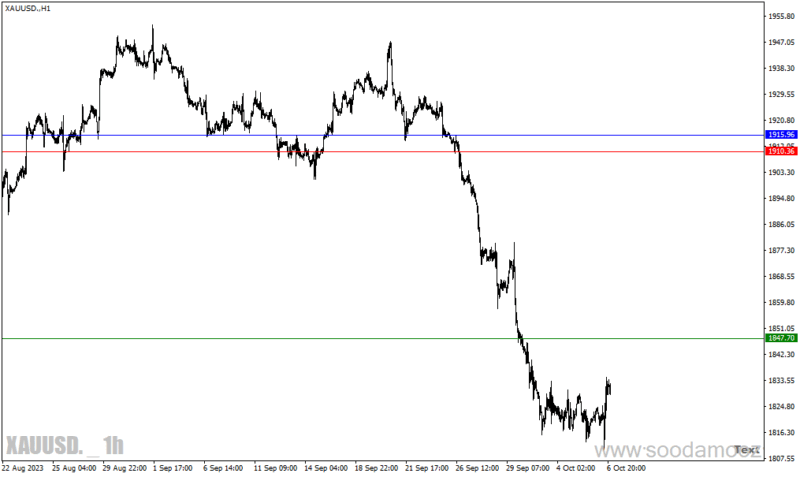The width and height of the screenshot is (800, 477).
Task: Click the 1947.05 price axis label
Action: (x=782, y=42)
